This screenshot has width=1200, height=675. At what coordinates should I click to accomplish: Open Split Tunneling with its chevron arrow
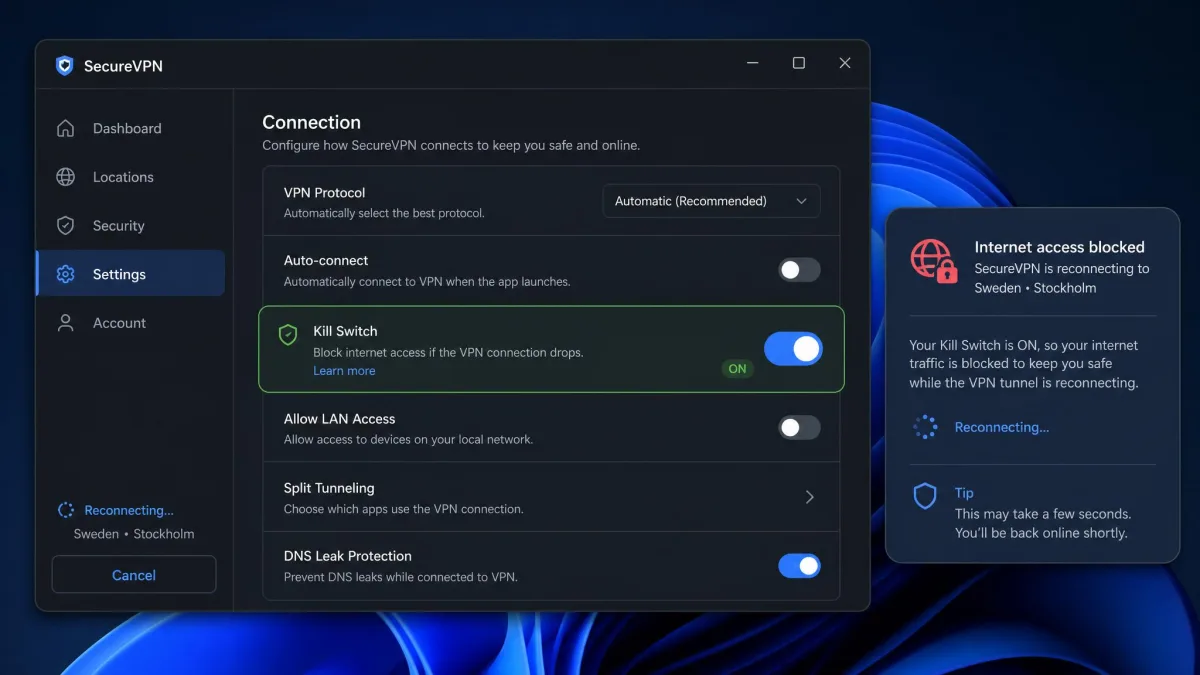click(x=810, y=497)
